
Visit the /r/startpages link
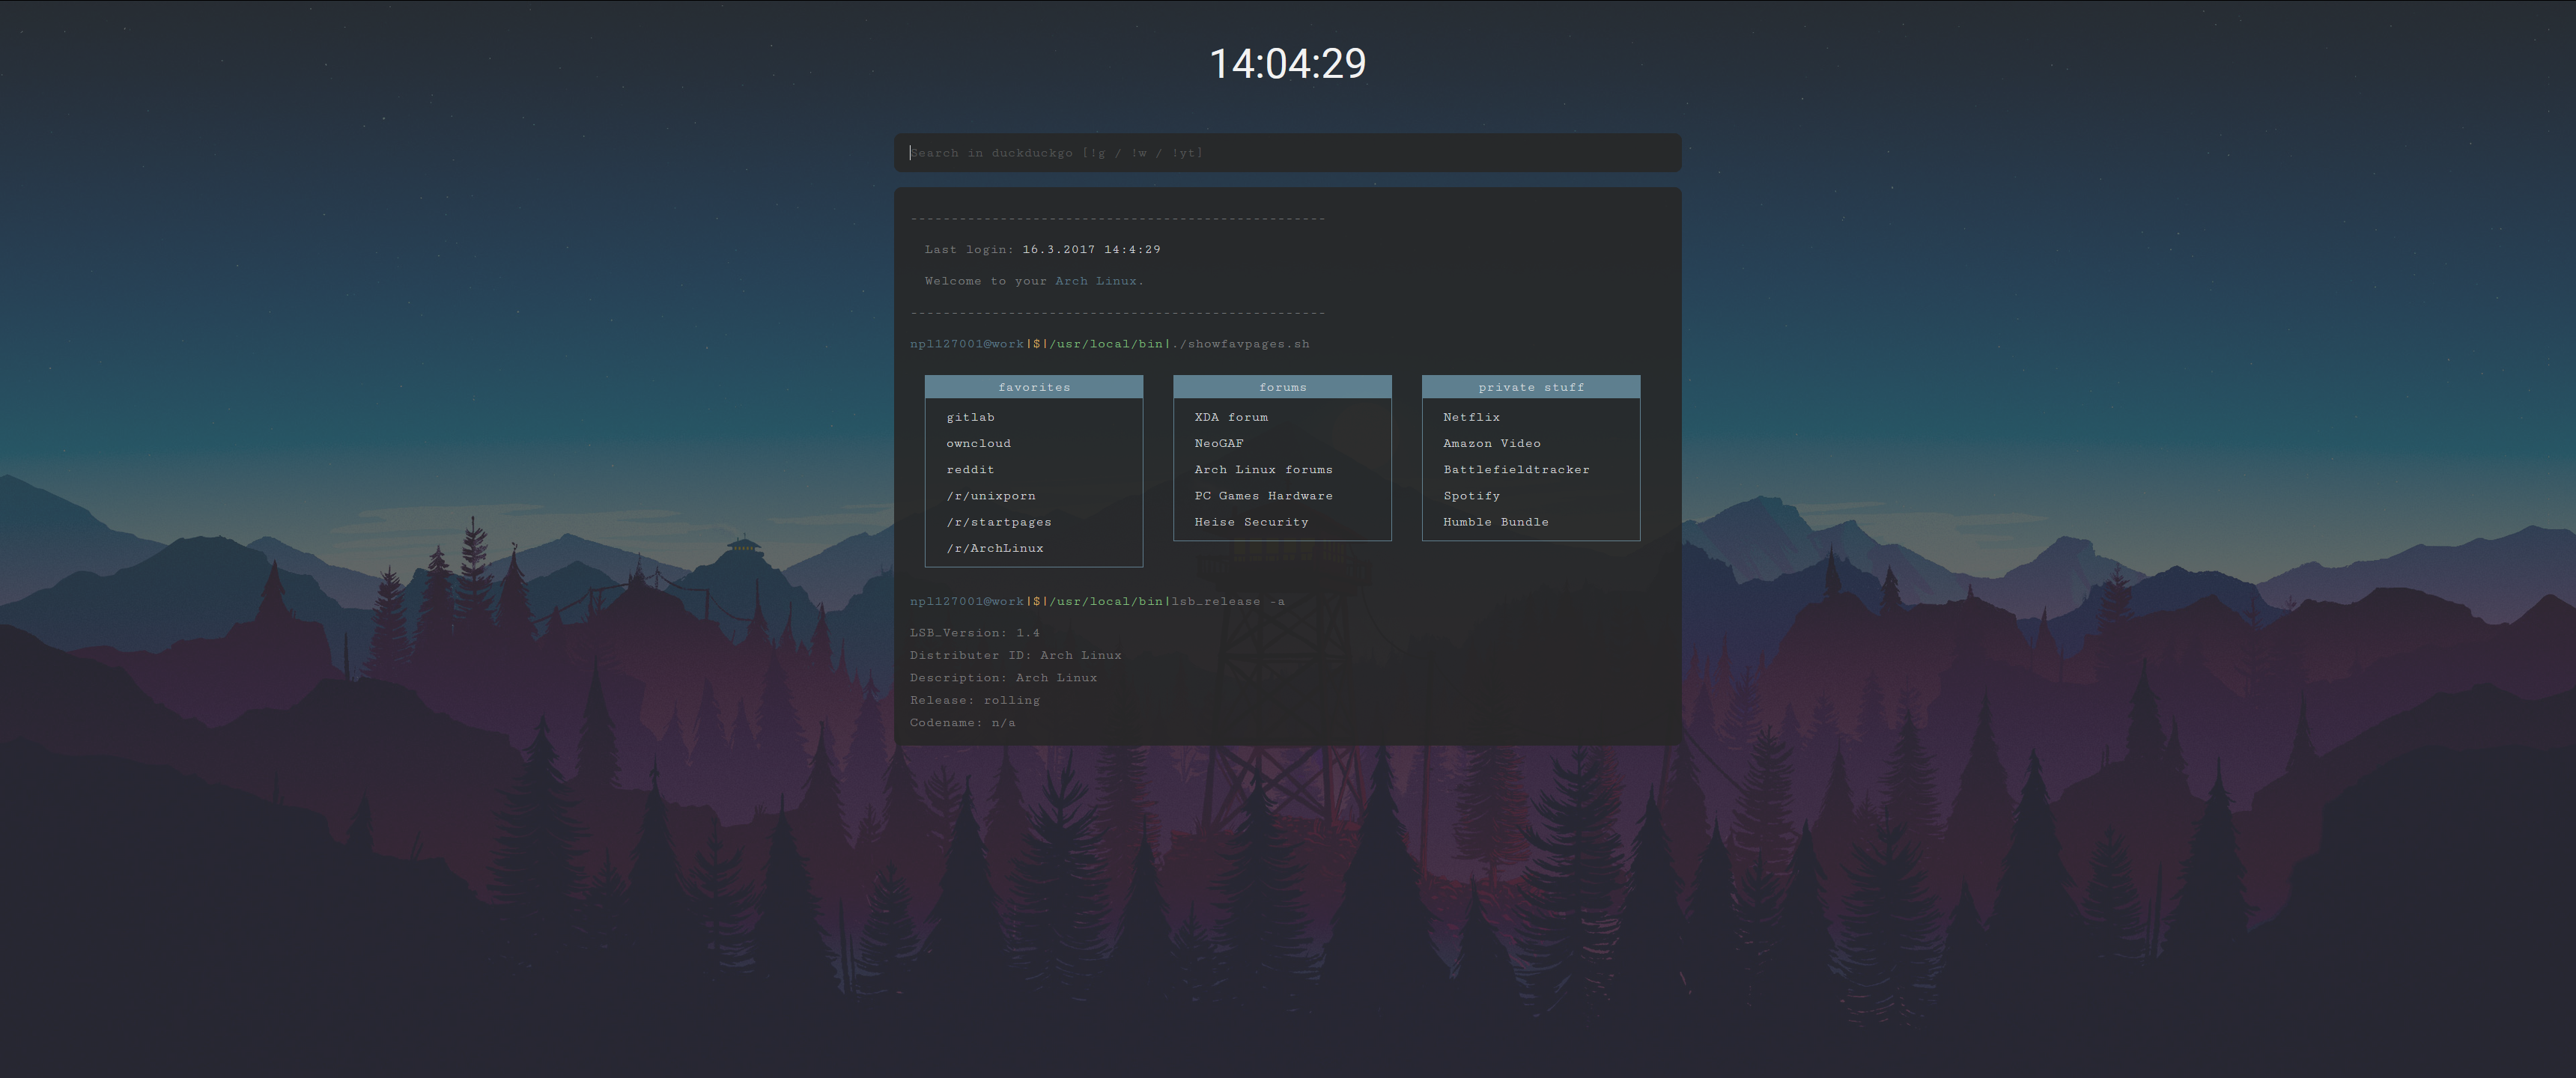[x=998, y=522]
